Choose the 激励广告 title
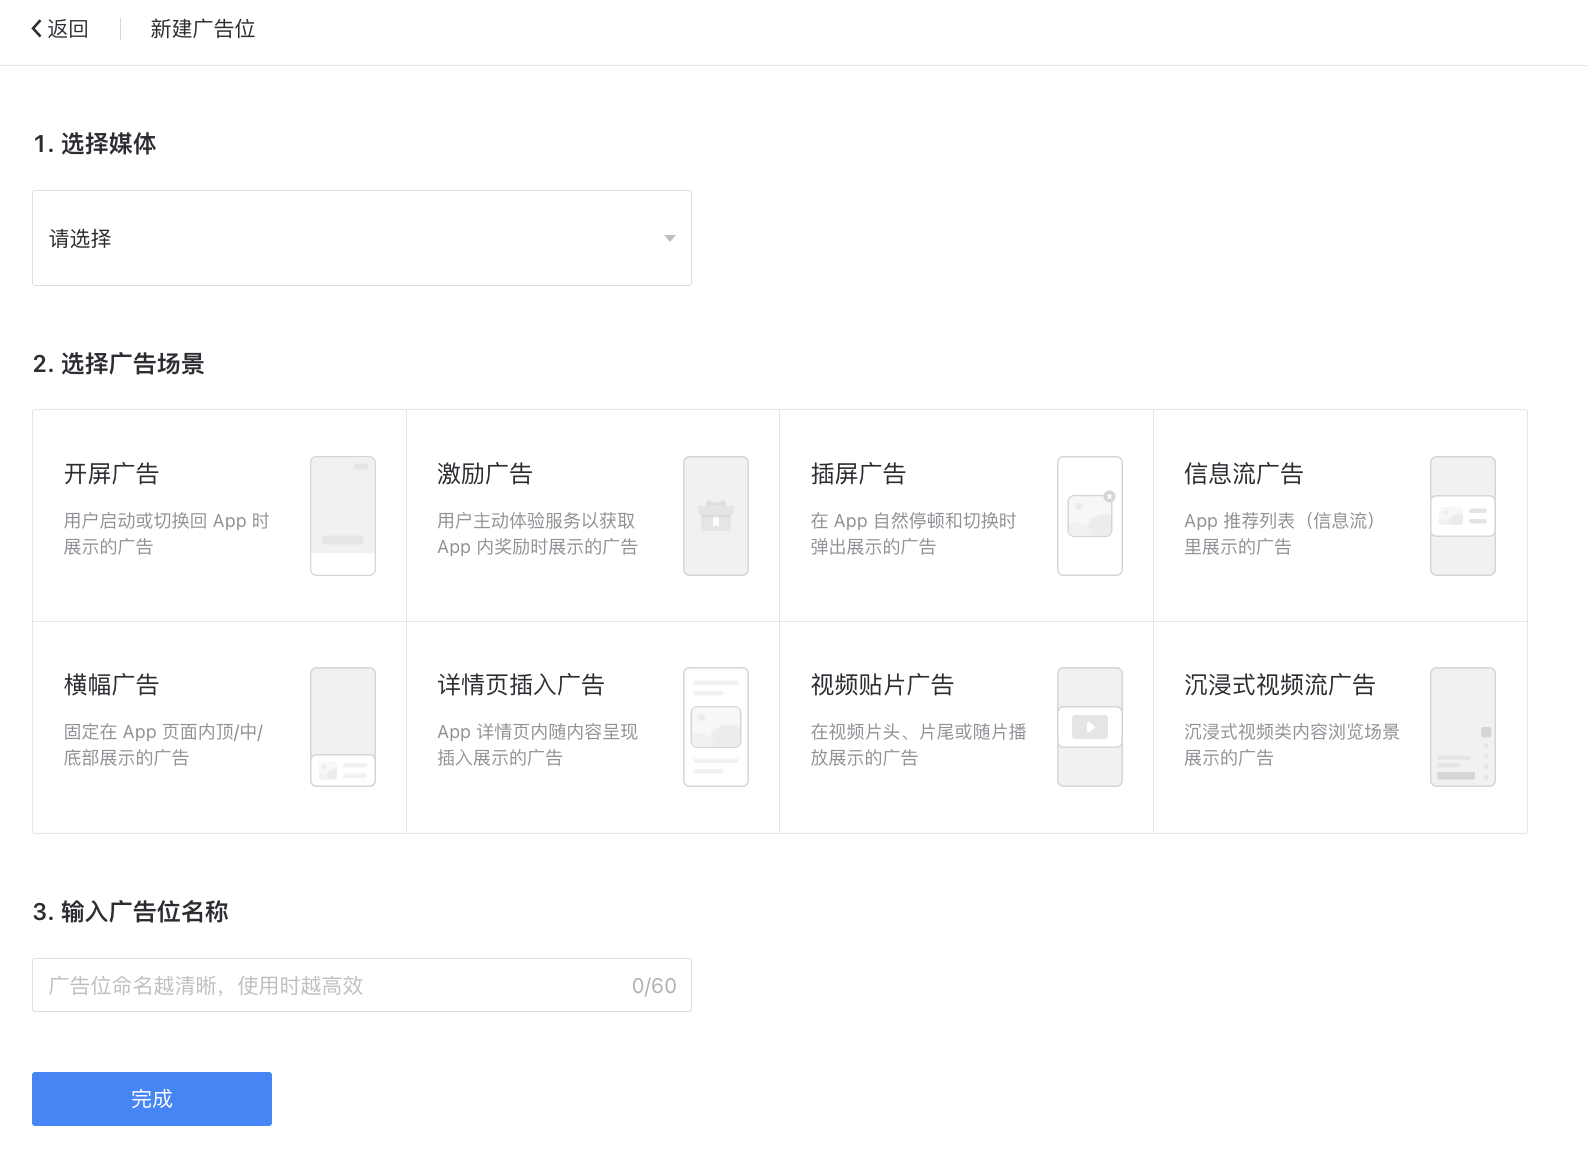 (x=485, y=474)
